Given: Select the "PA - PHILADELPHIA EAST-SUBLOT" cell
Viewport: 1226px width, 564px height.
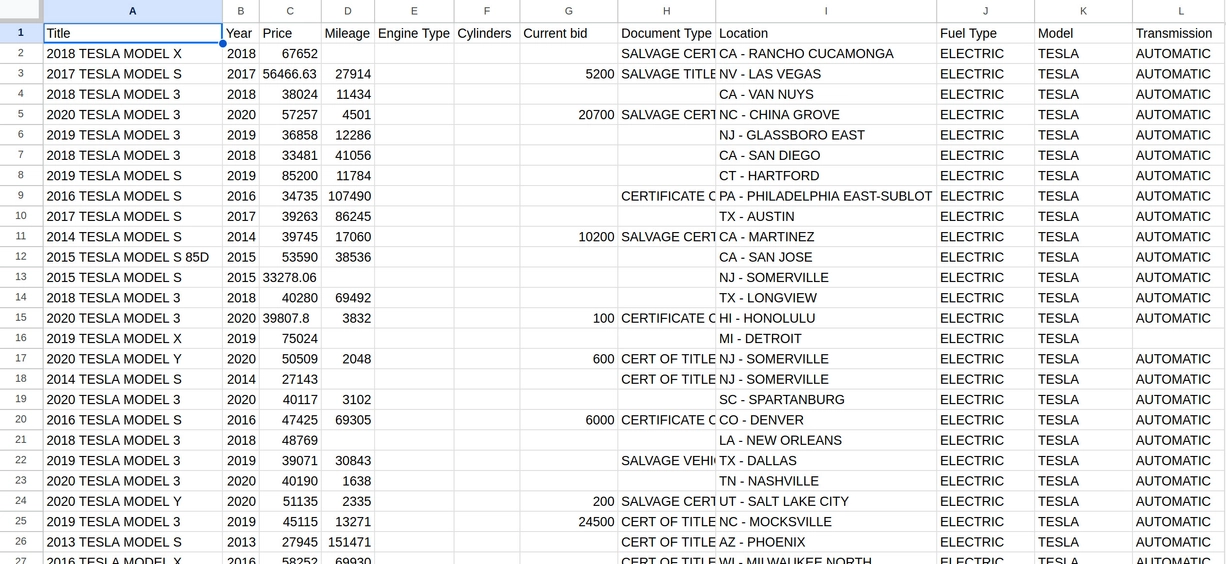Looking at the screenshot, I should pos(826,196).
